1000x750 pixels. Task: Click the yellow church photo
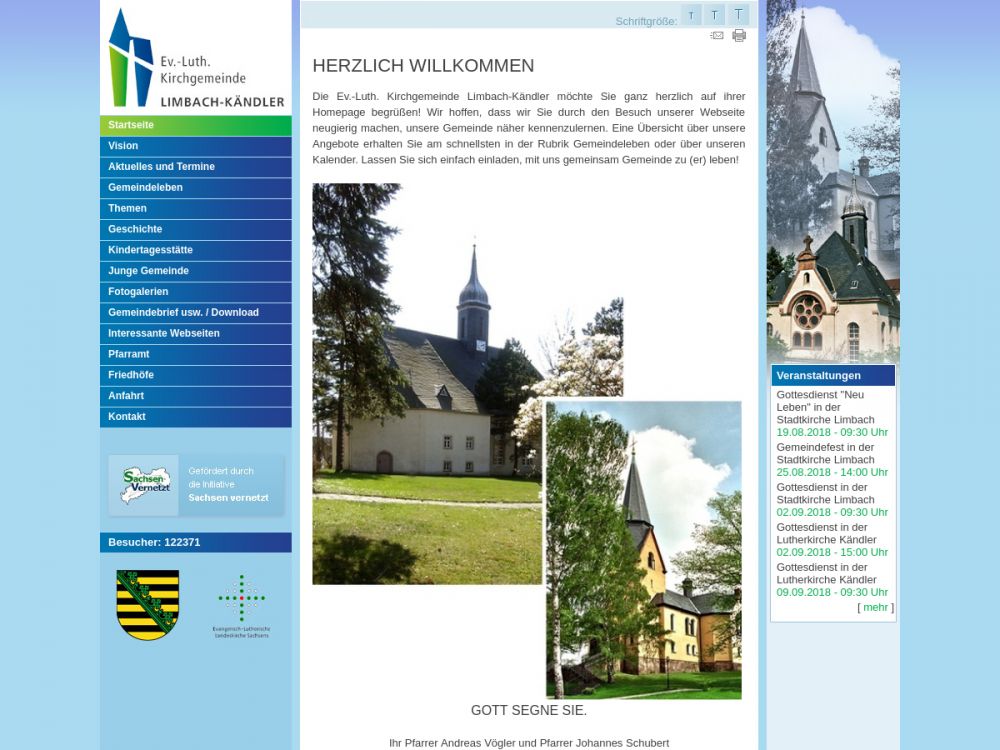coord(644,550)
